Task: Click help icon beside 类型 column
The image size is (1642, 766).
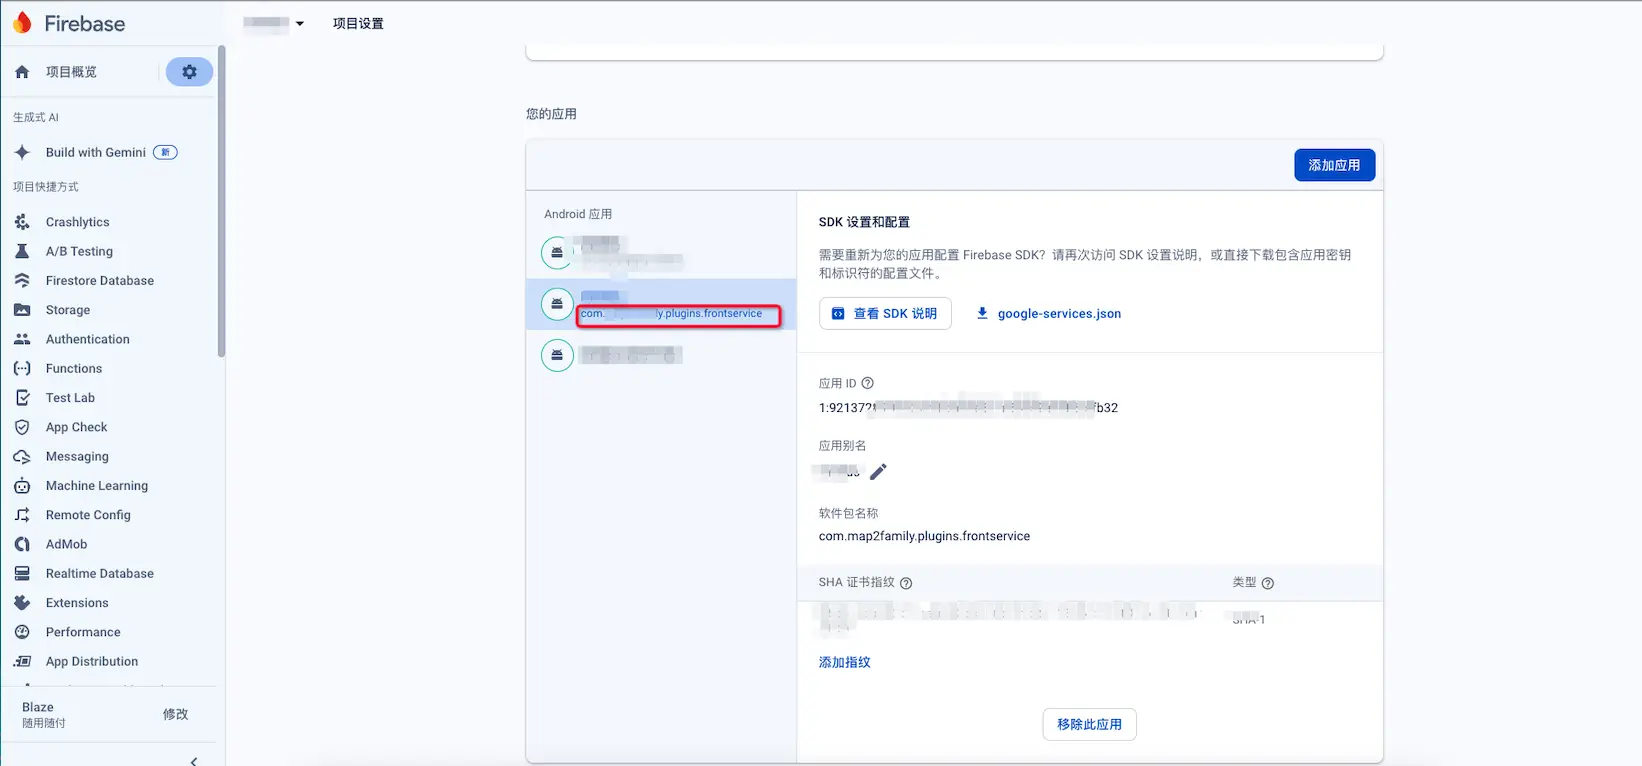Action: coord(1268,583)
